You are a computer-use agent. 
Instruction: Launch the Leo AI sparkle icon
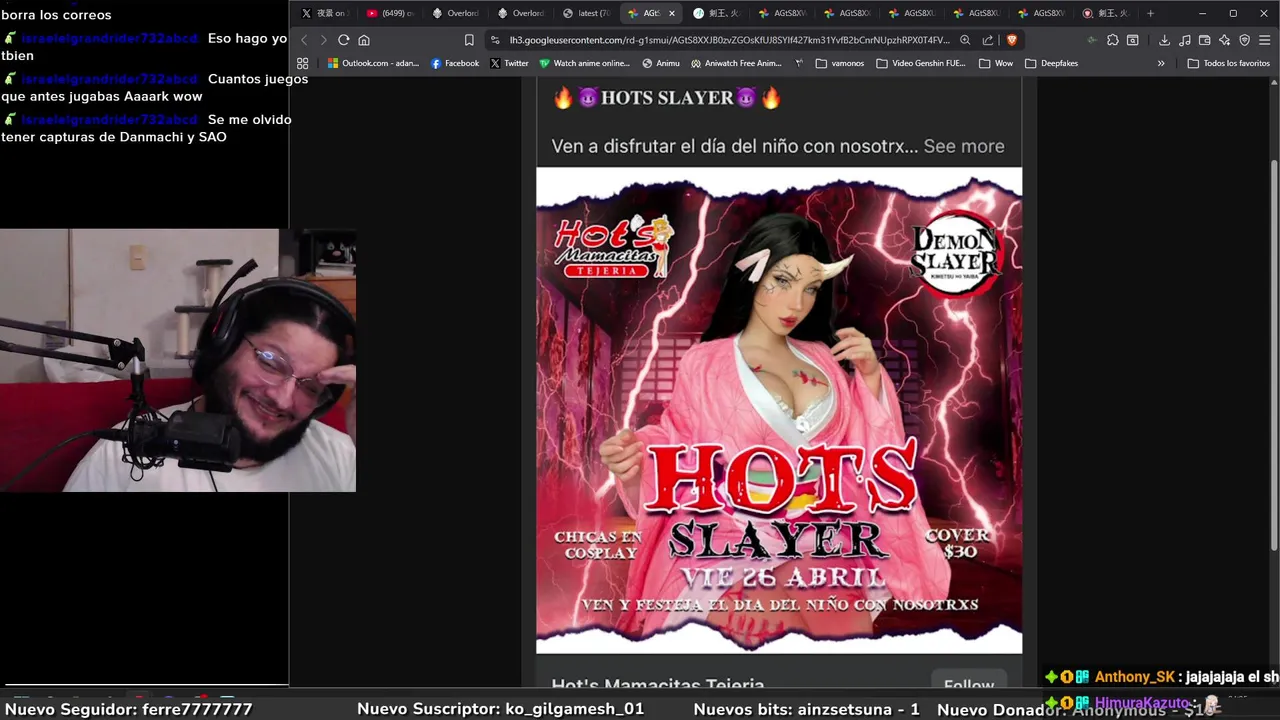coord(1225,40)
